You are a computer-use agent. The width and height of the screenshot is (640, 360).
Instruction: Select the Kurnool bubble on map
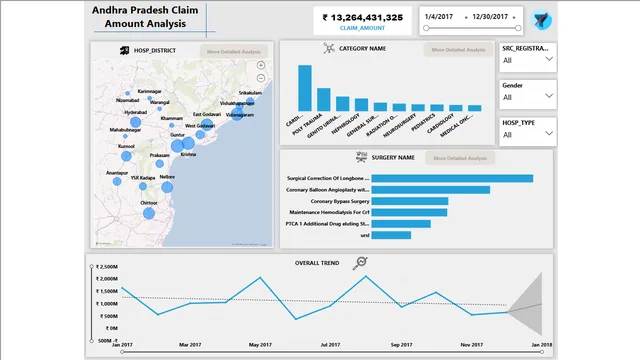126,156
